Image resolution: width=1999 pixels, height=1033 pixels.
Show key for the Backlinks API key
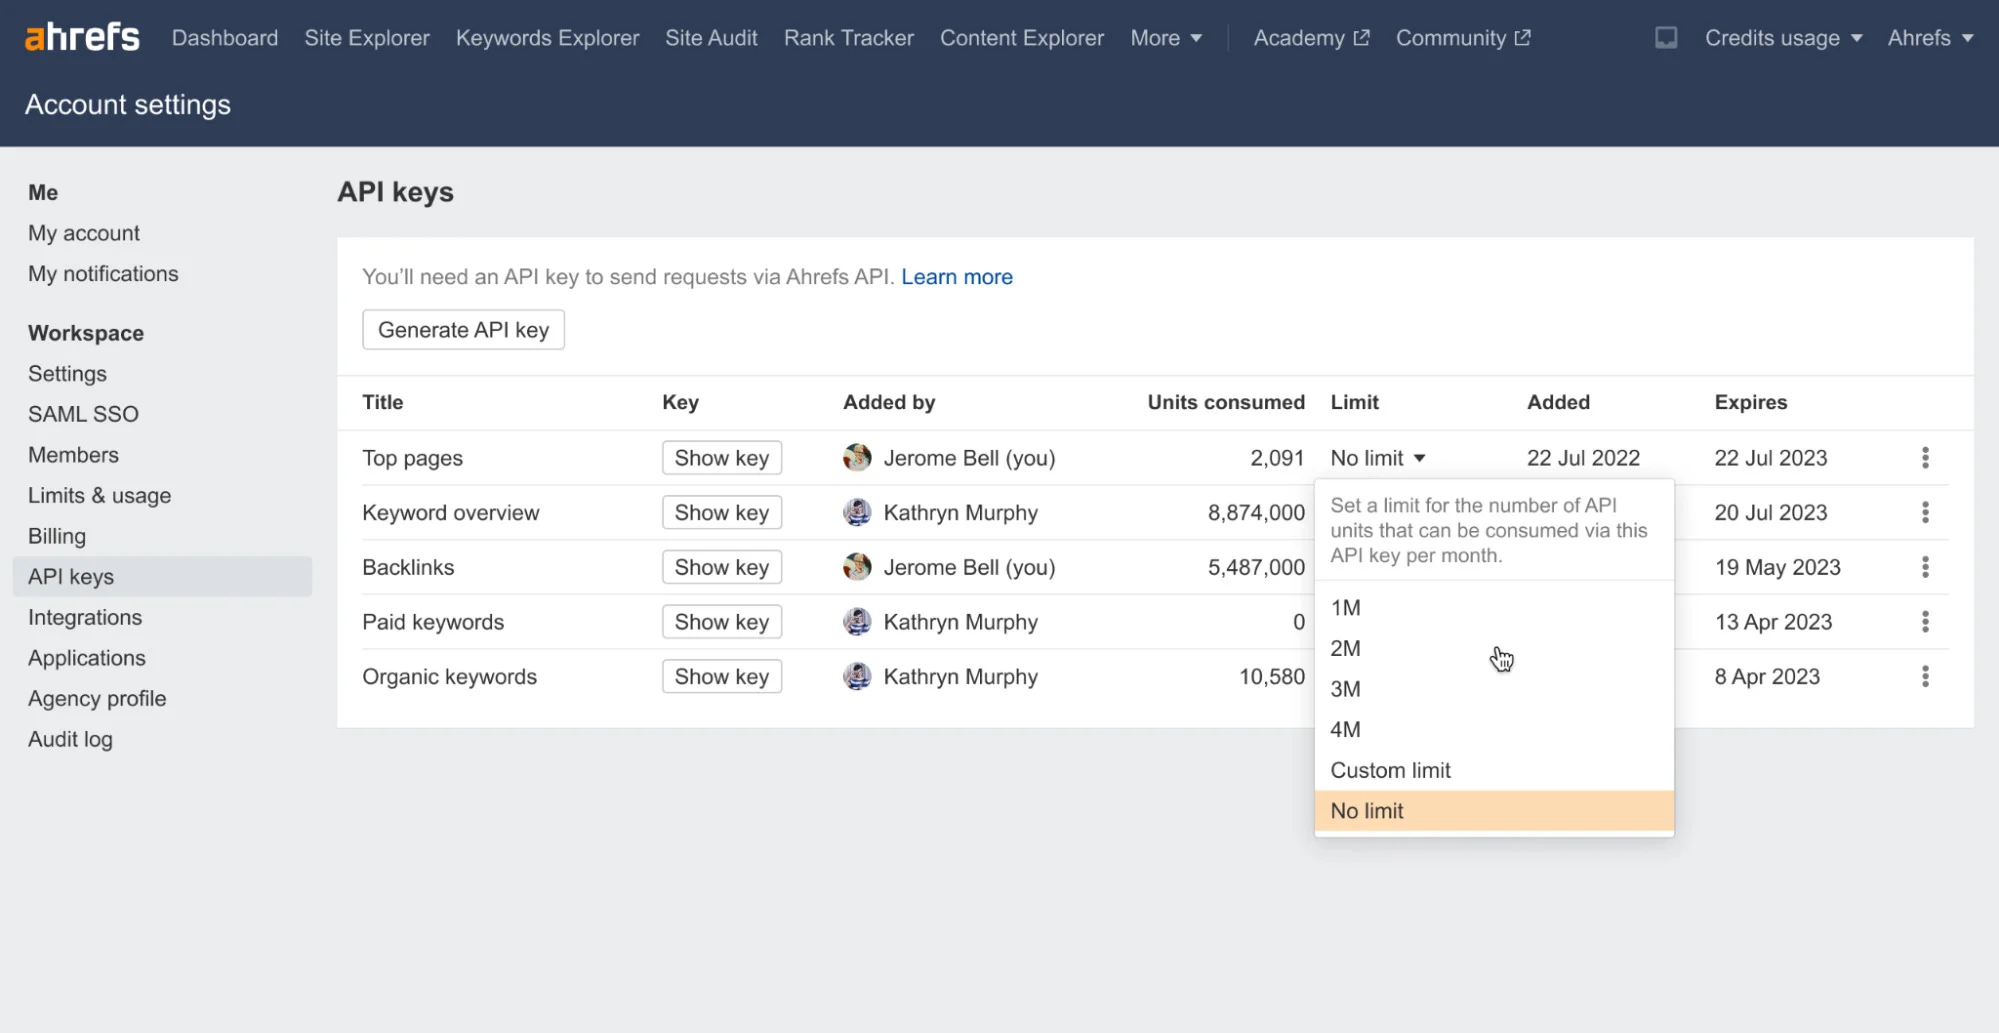pos(721,566)
